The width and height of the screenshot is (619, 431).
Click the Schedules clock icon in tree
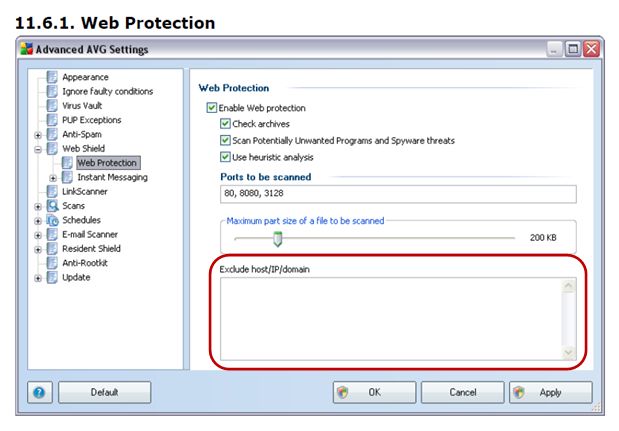tap(53, 220)
